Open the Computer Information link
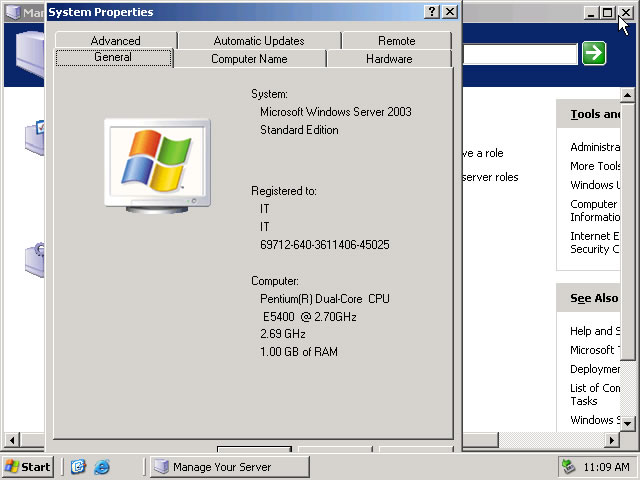Image resolution: width=640 pixels, height=480 pixels. (x=595, y=210)
